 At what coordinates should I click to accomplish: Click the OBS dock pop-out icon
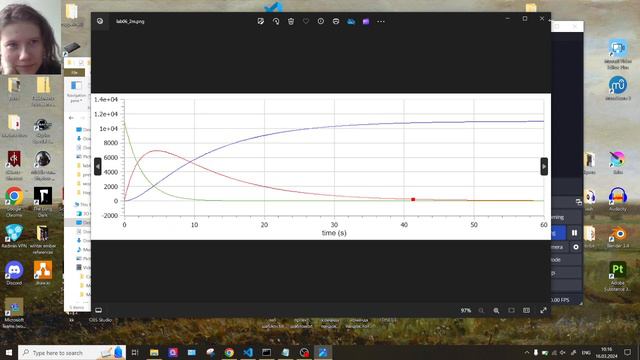click(x=578, y=202)
